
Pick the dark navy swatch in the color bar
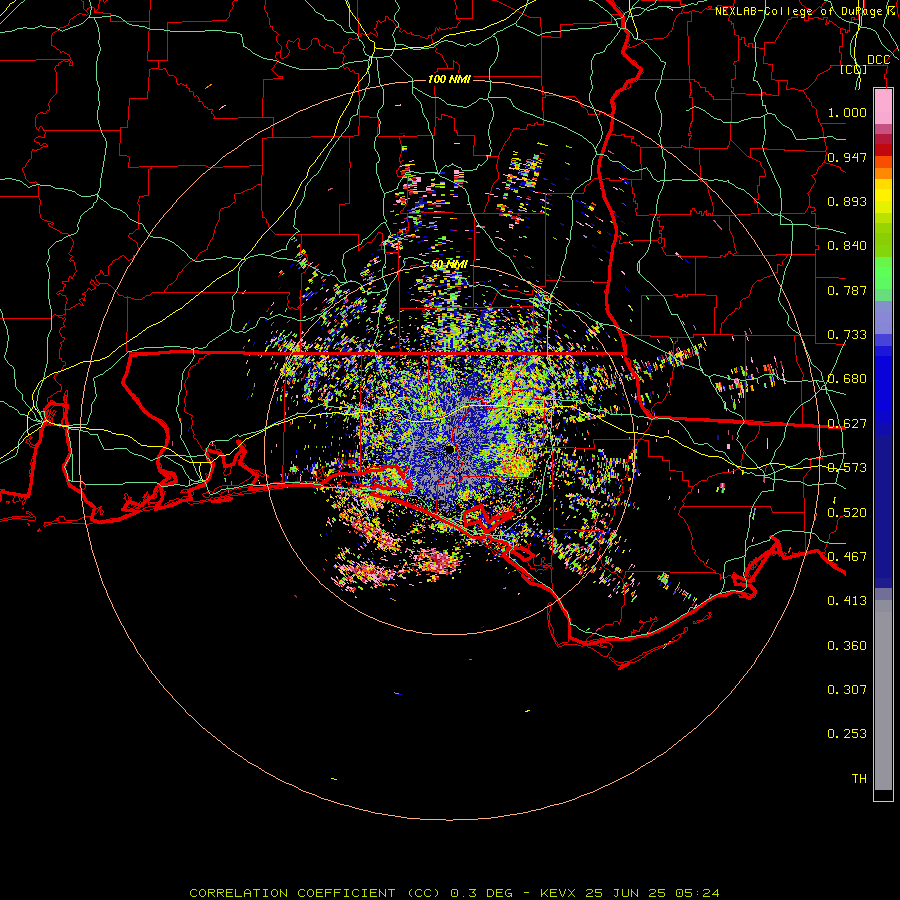[883, 508]
